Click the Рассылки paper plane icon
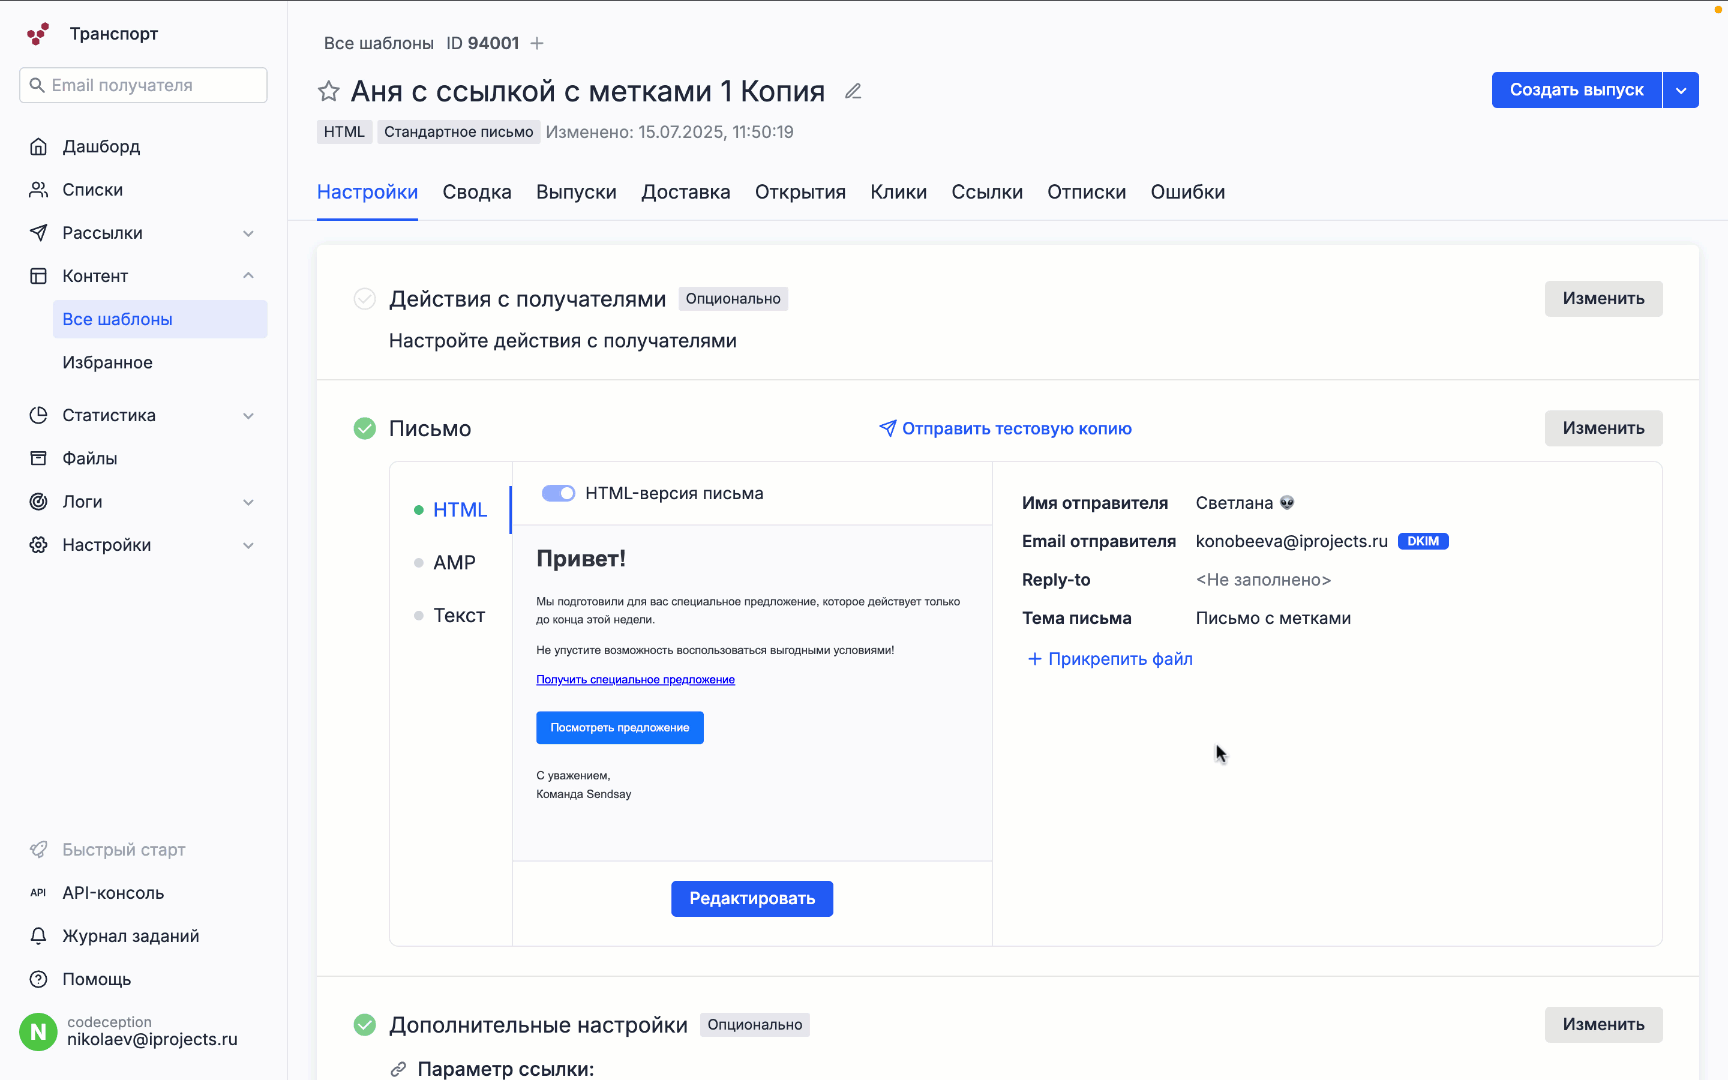1728x1080 pixels. [x=38, y=233]
